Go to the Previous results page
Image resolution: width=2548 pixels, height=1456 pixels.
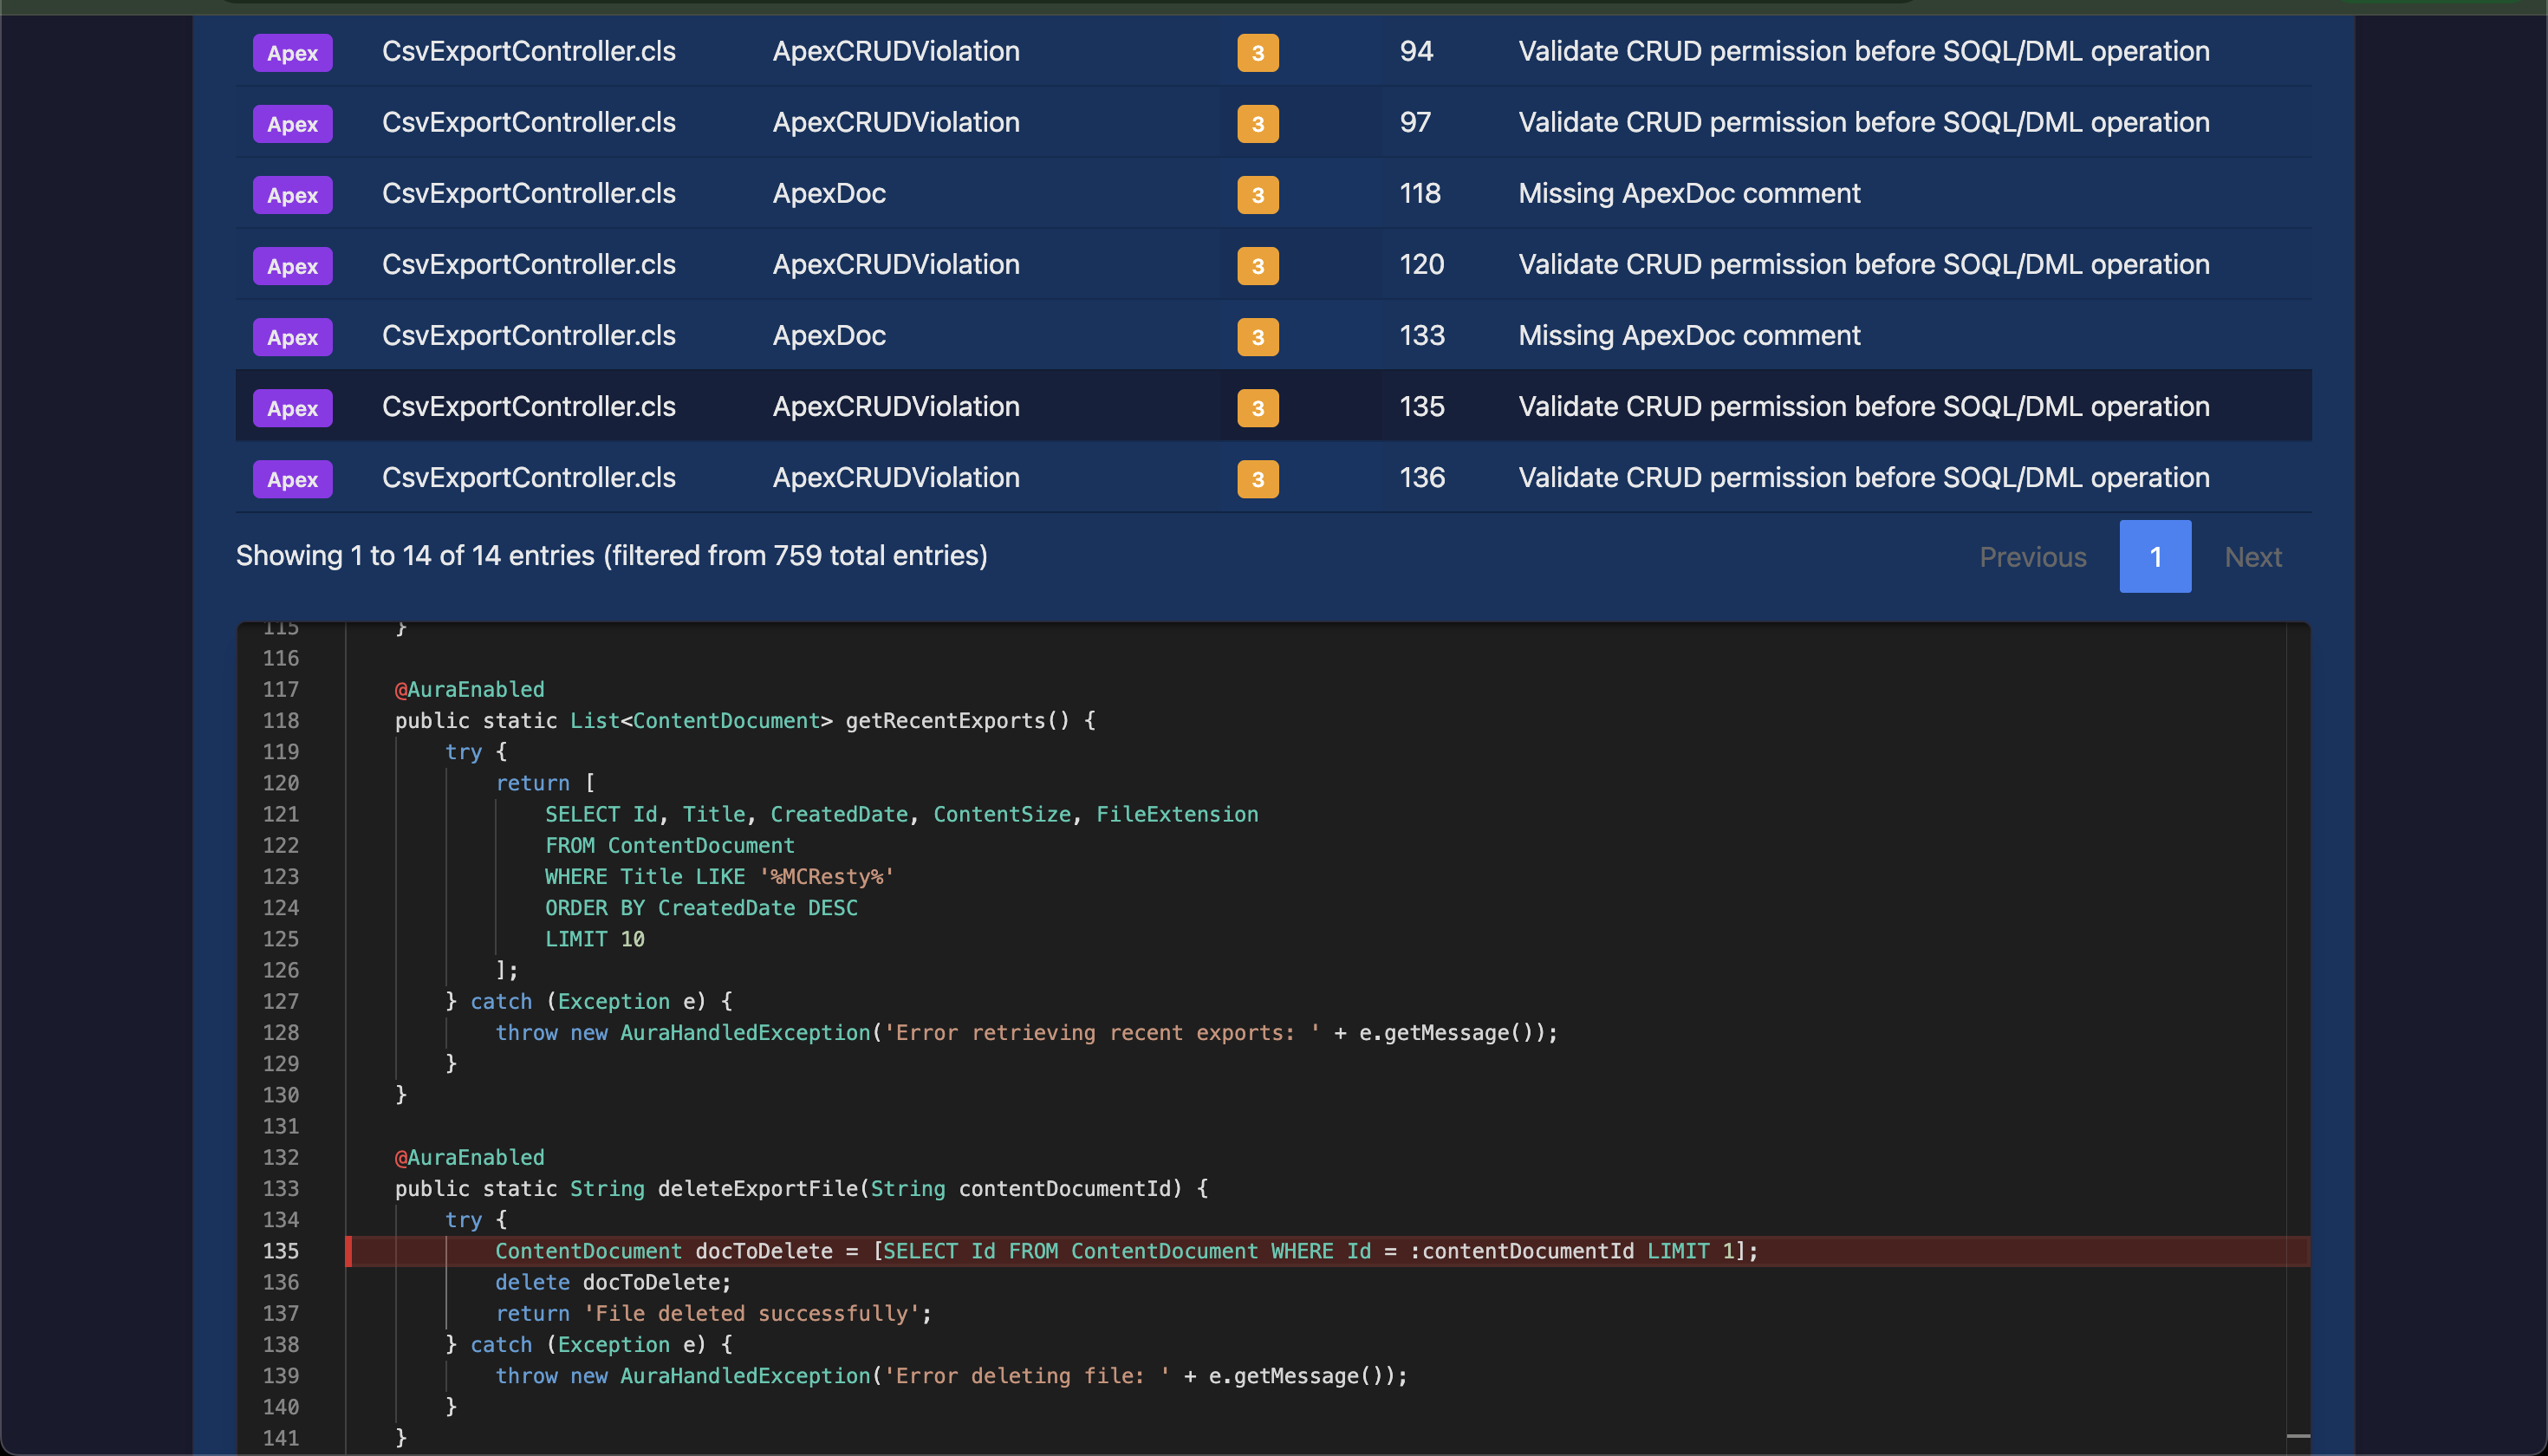click(x=2032, y=557)
